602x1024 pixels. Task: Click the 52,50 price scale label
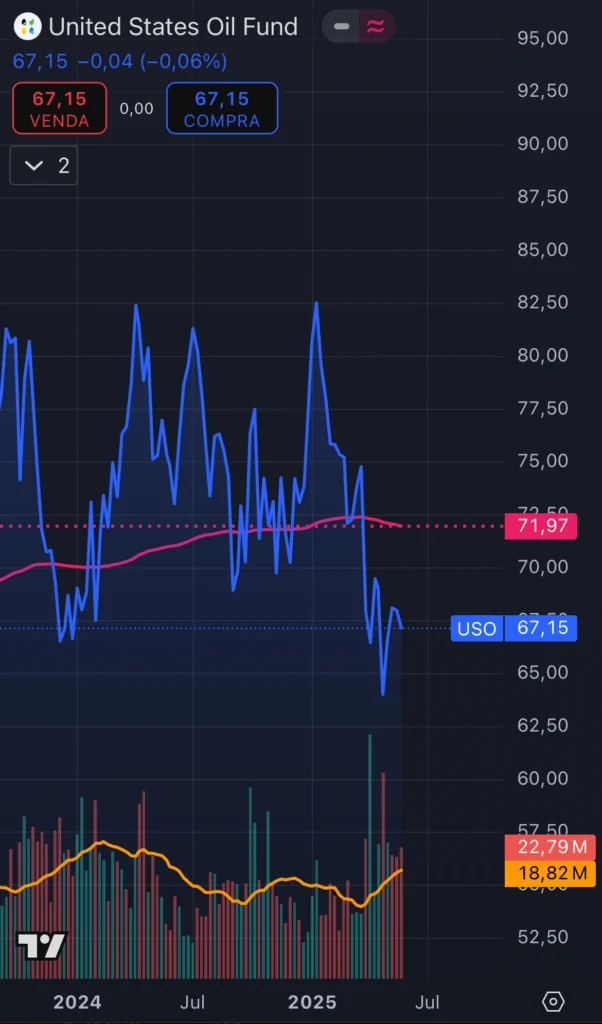click(x=543, y=937)
